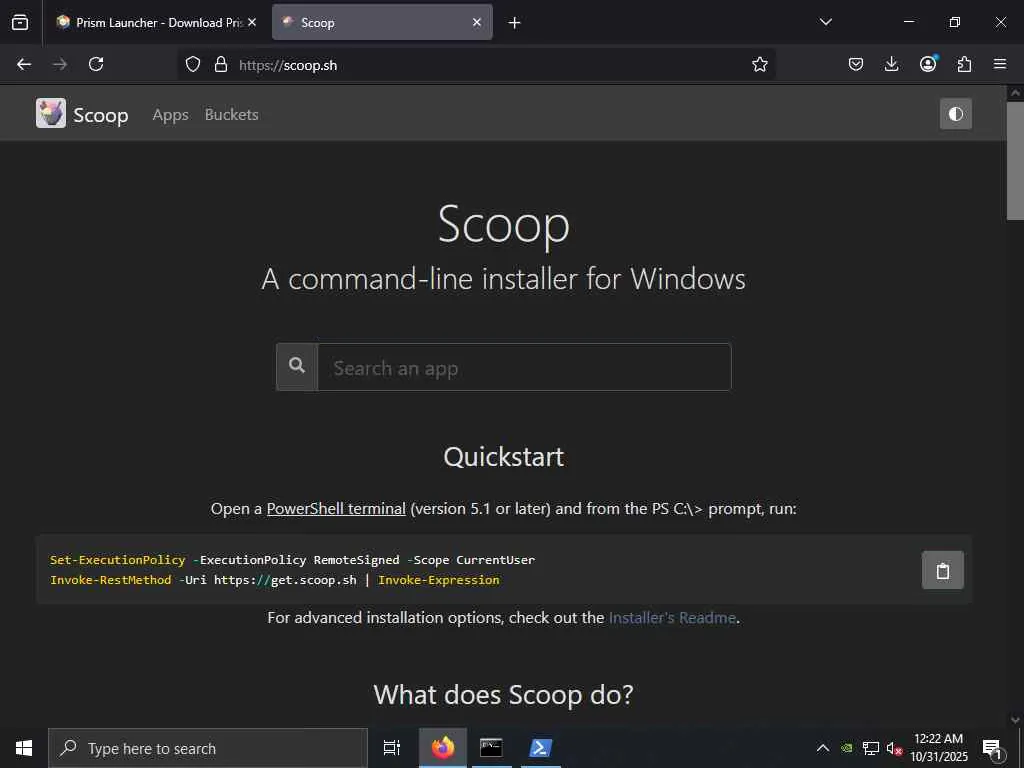Reload the current page

pos(96,64)
